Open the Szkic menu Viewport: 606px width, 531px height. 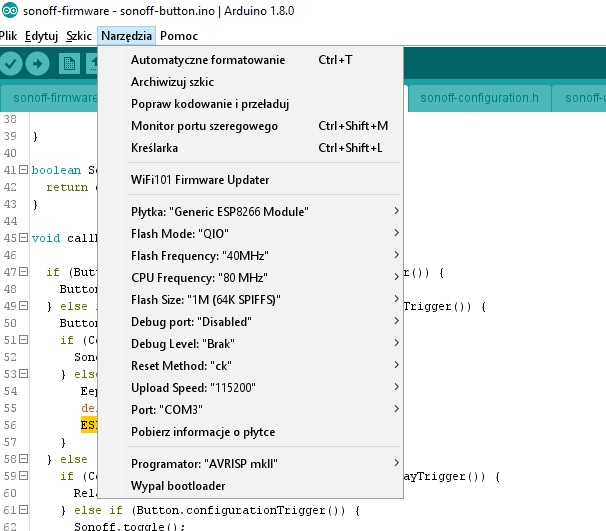pos(79,36)
